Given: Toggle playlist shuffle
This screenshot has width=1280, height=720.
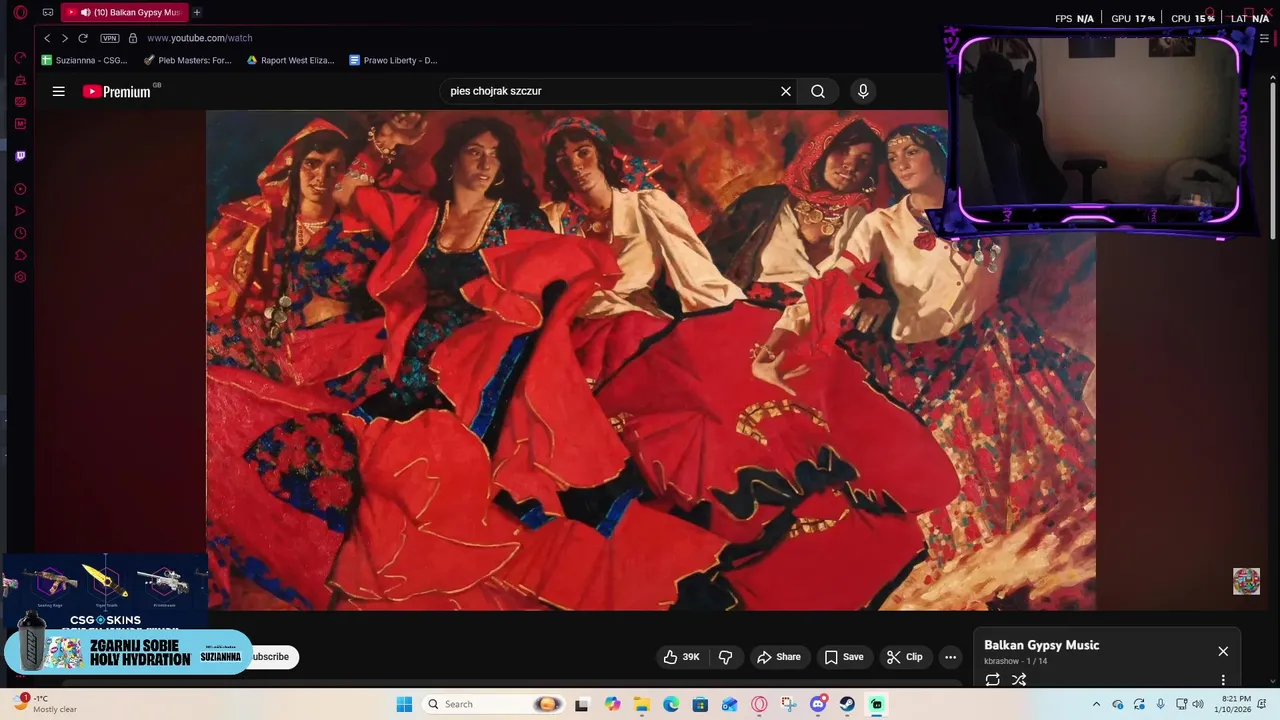Looking at the screenshot, I should 1019,680.
